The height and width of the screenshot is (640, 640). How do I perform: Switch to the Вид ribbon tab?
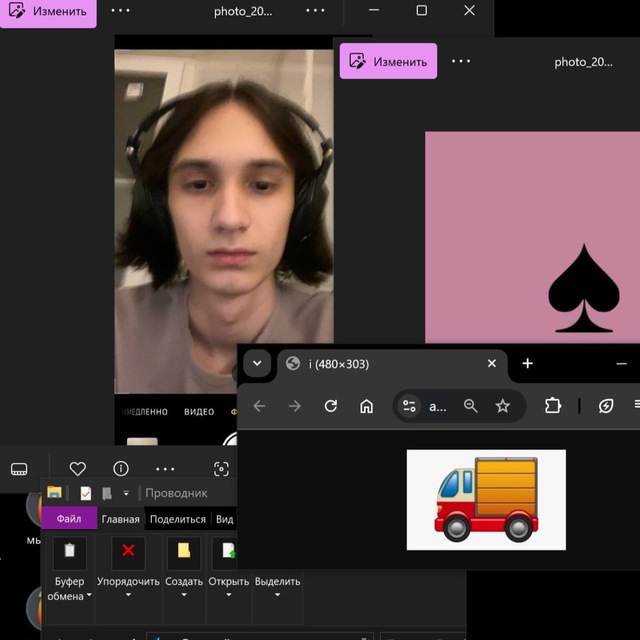tap(224, 519)
